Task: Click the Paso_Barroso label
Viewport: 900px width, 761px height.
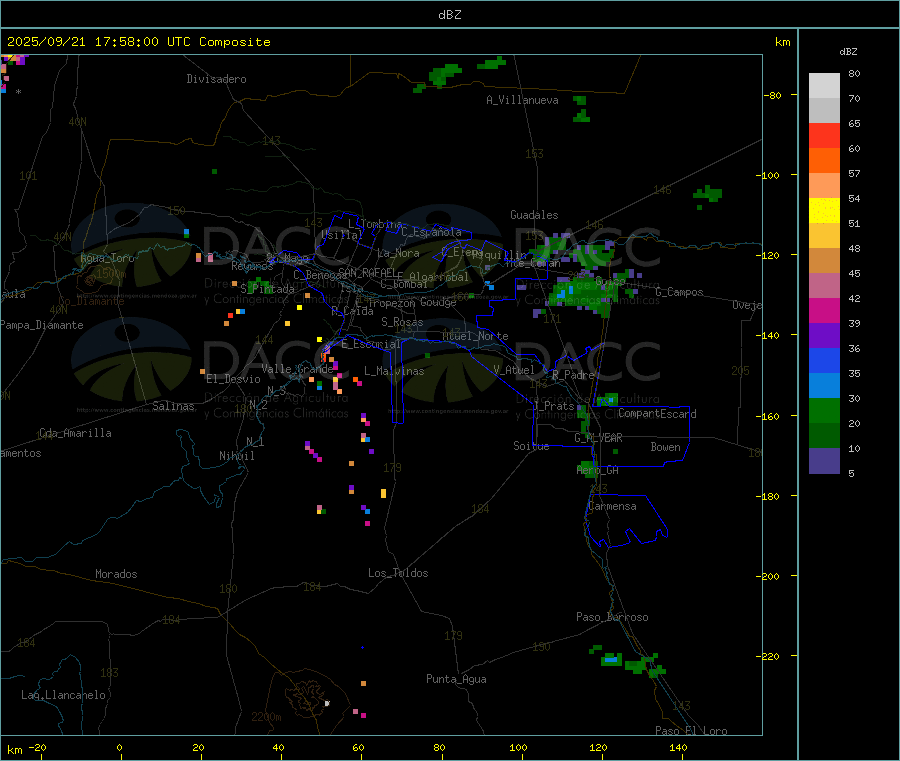Action: pos(612,617)
